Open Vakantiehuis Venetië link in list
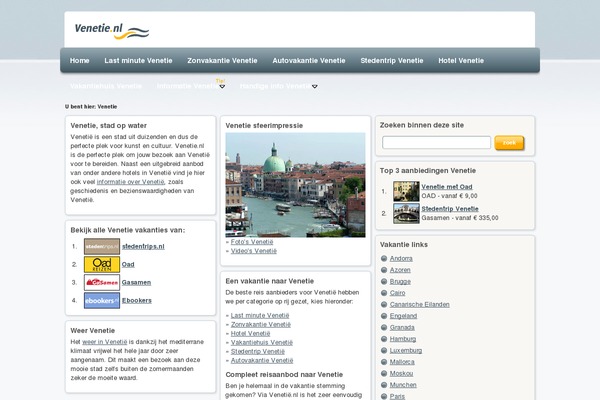The width and height of the screenshot is (600, 400). coord(262,343)
